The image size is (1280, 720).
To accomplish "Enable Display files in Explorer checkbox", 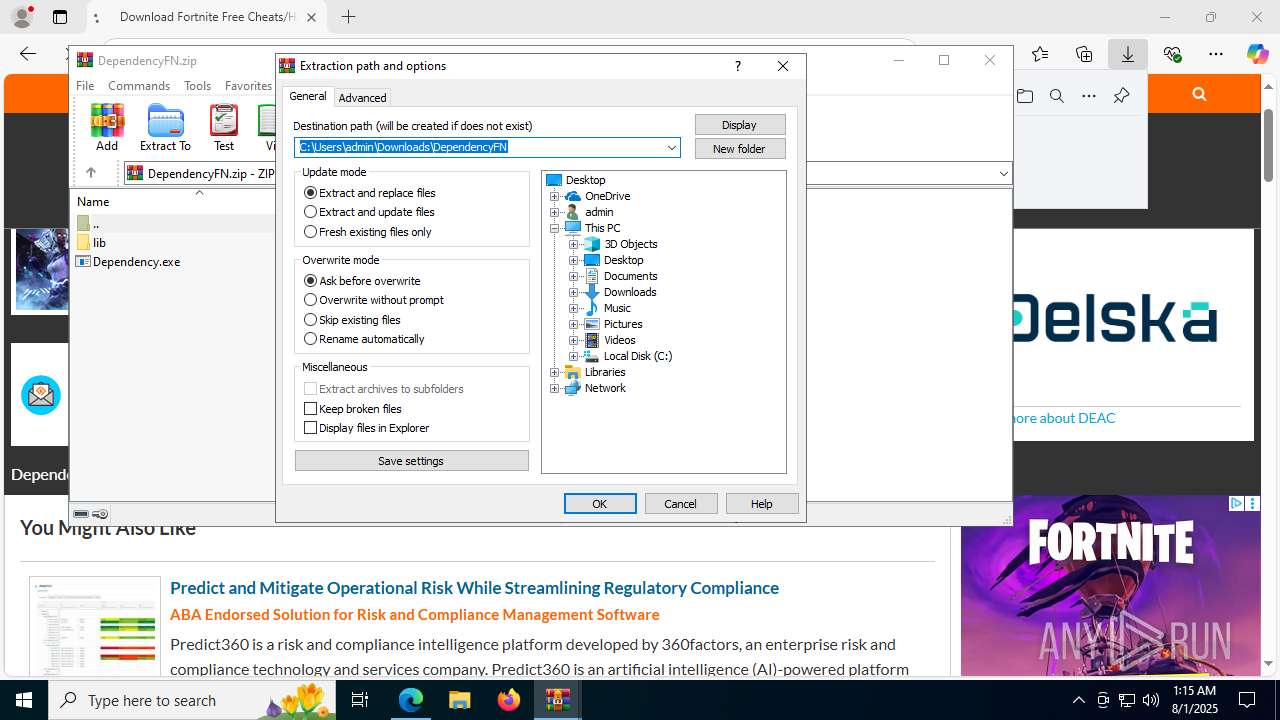I will click(x=366, y=428).
